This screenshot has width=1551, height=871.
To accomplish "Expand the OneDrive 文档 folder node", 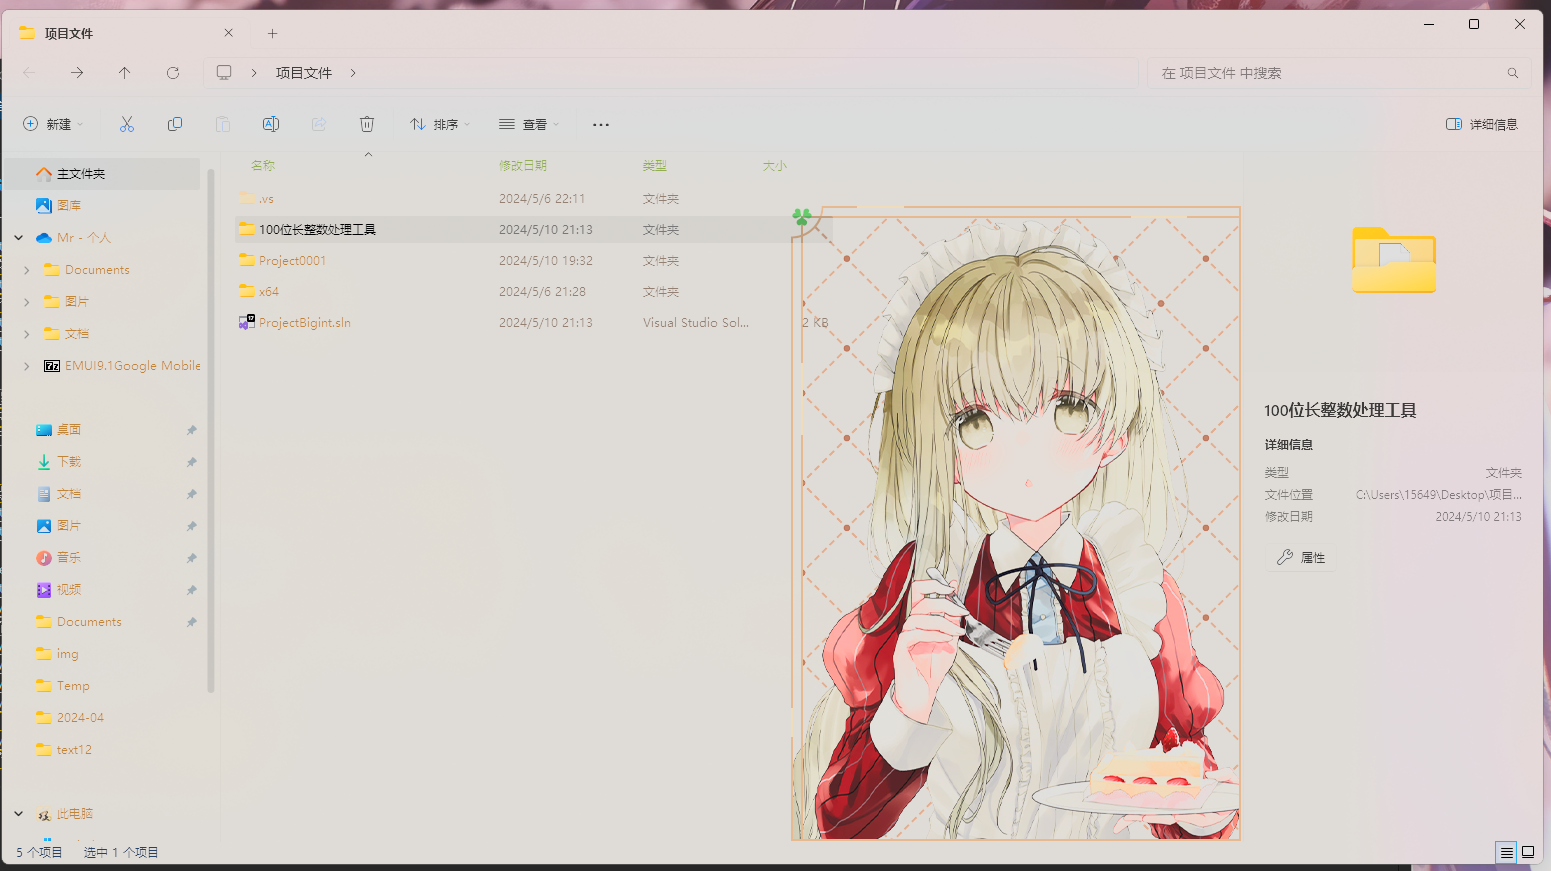I will point(27,334).
